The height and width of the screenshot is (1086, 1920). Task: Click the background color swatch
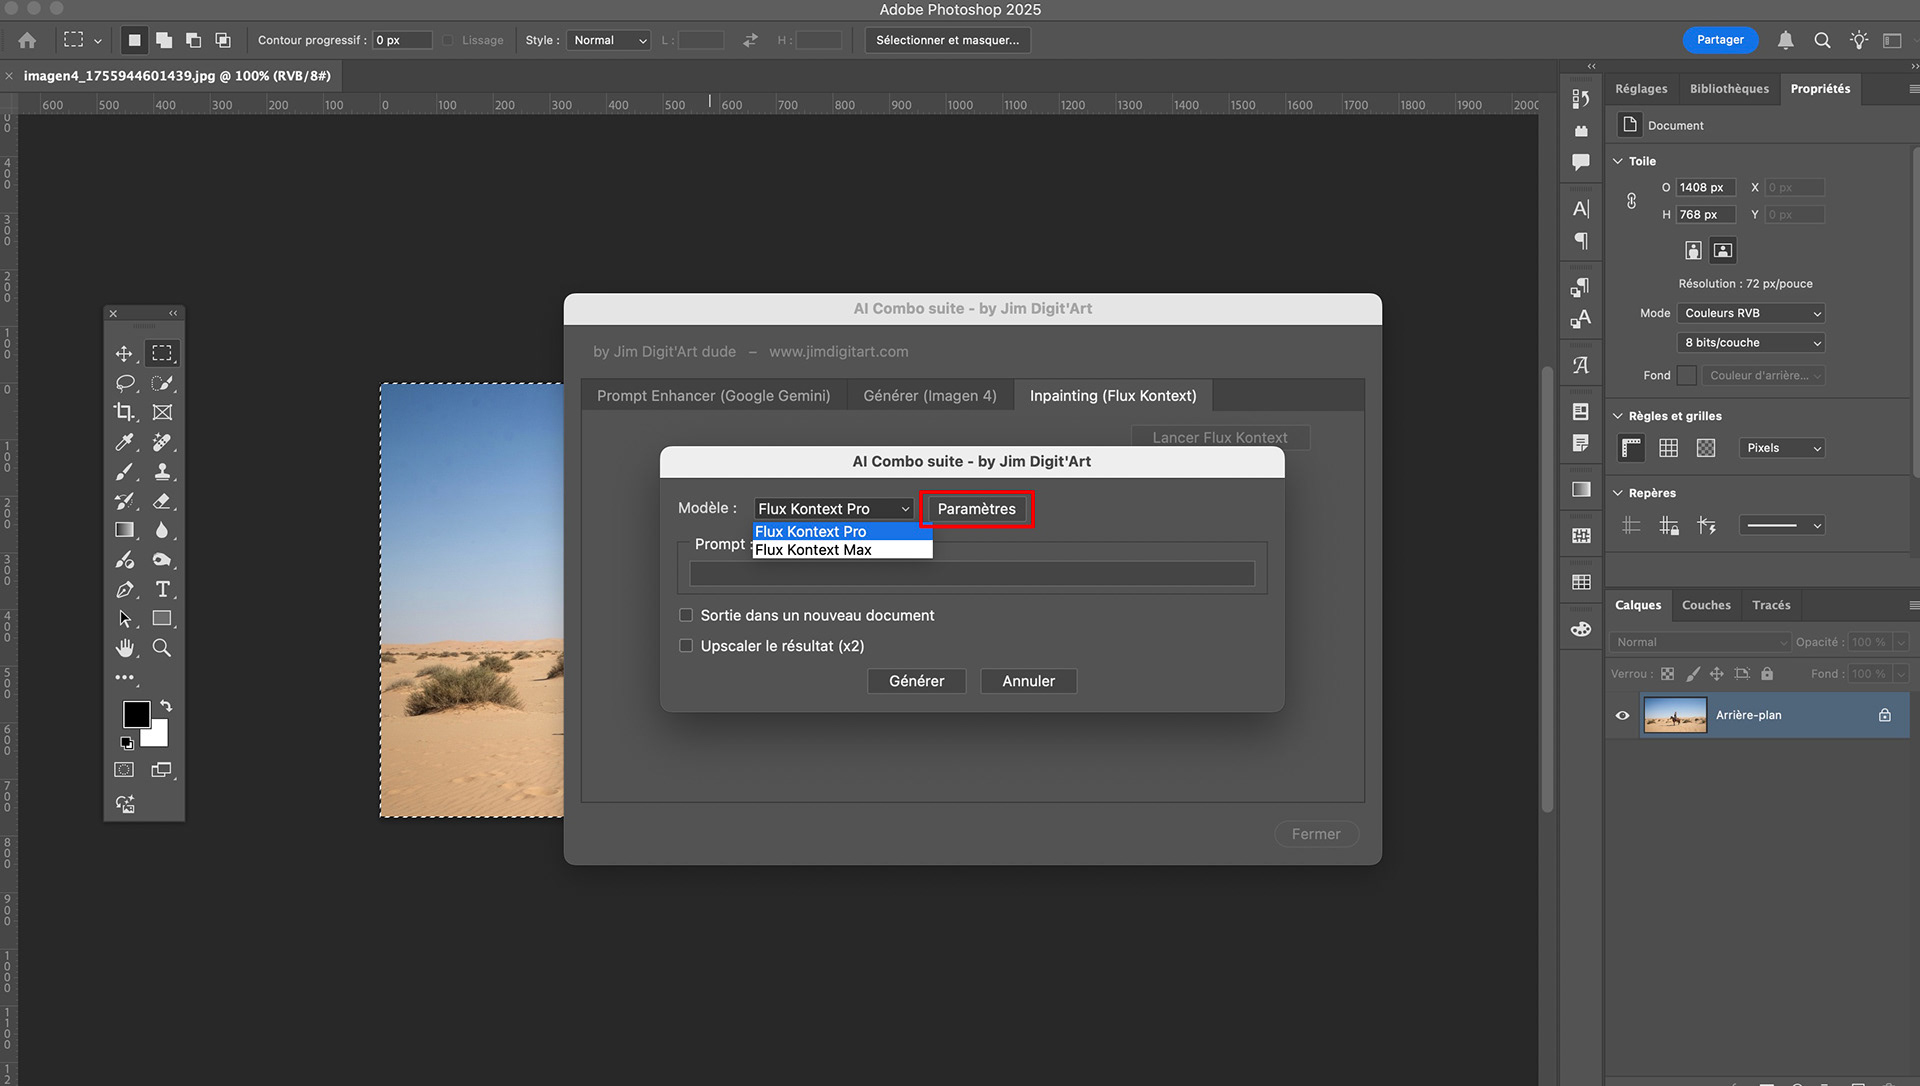[x=158, y=737]
